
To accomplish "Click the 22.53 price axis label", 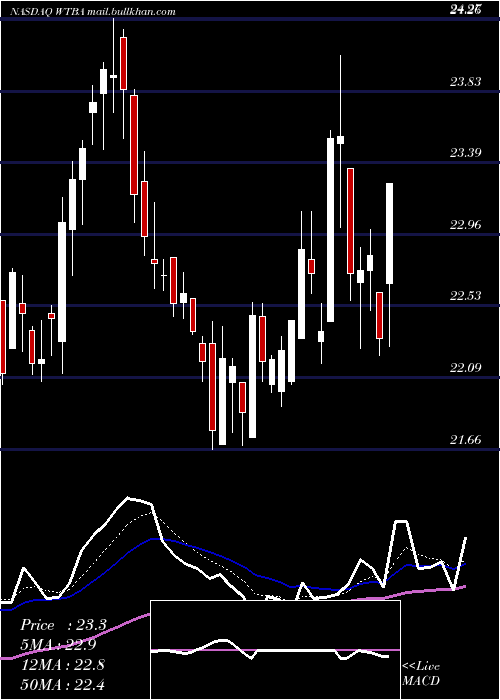I will (x=466, y=296).
